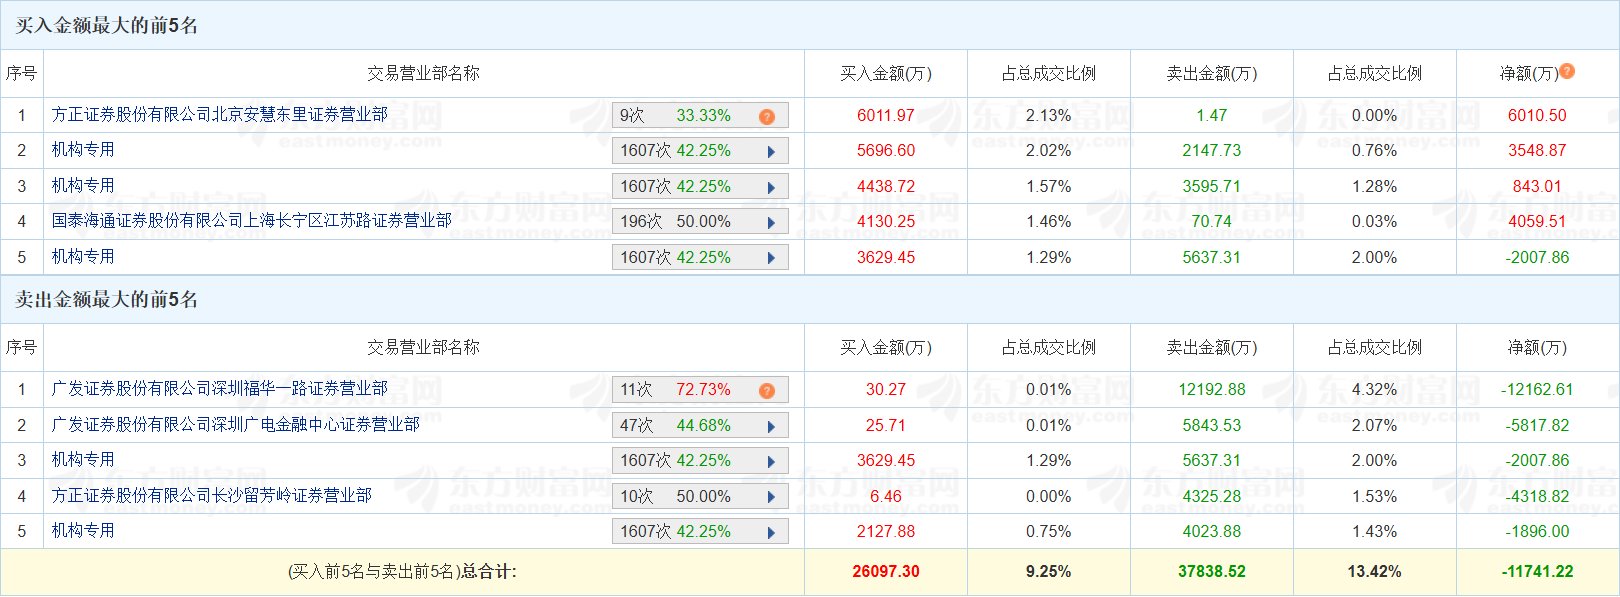The image size is (1620, 597).
Task: Click orange info icon in 方正证券北京安慧东里 row
Action: coord(767,117)
